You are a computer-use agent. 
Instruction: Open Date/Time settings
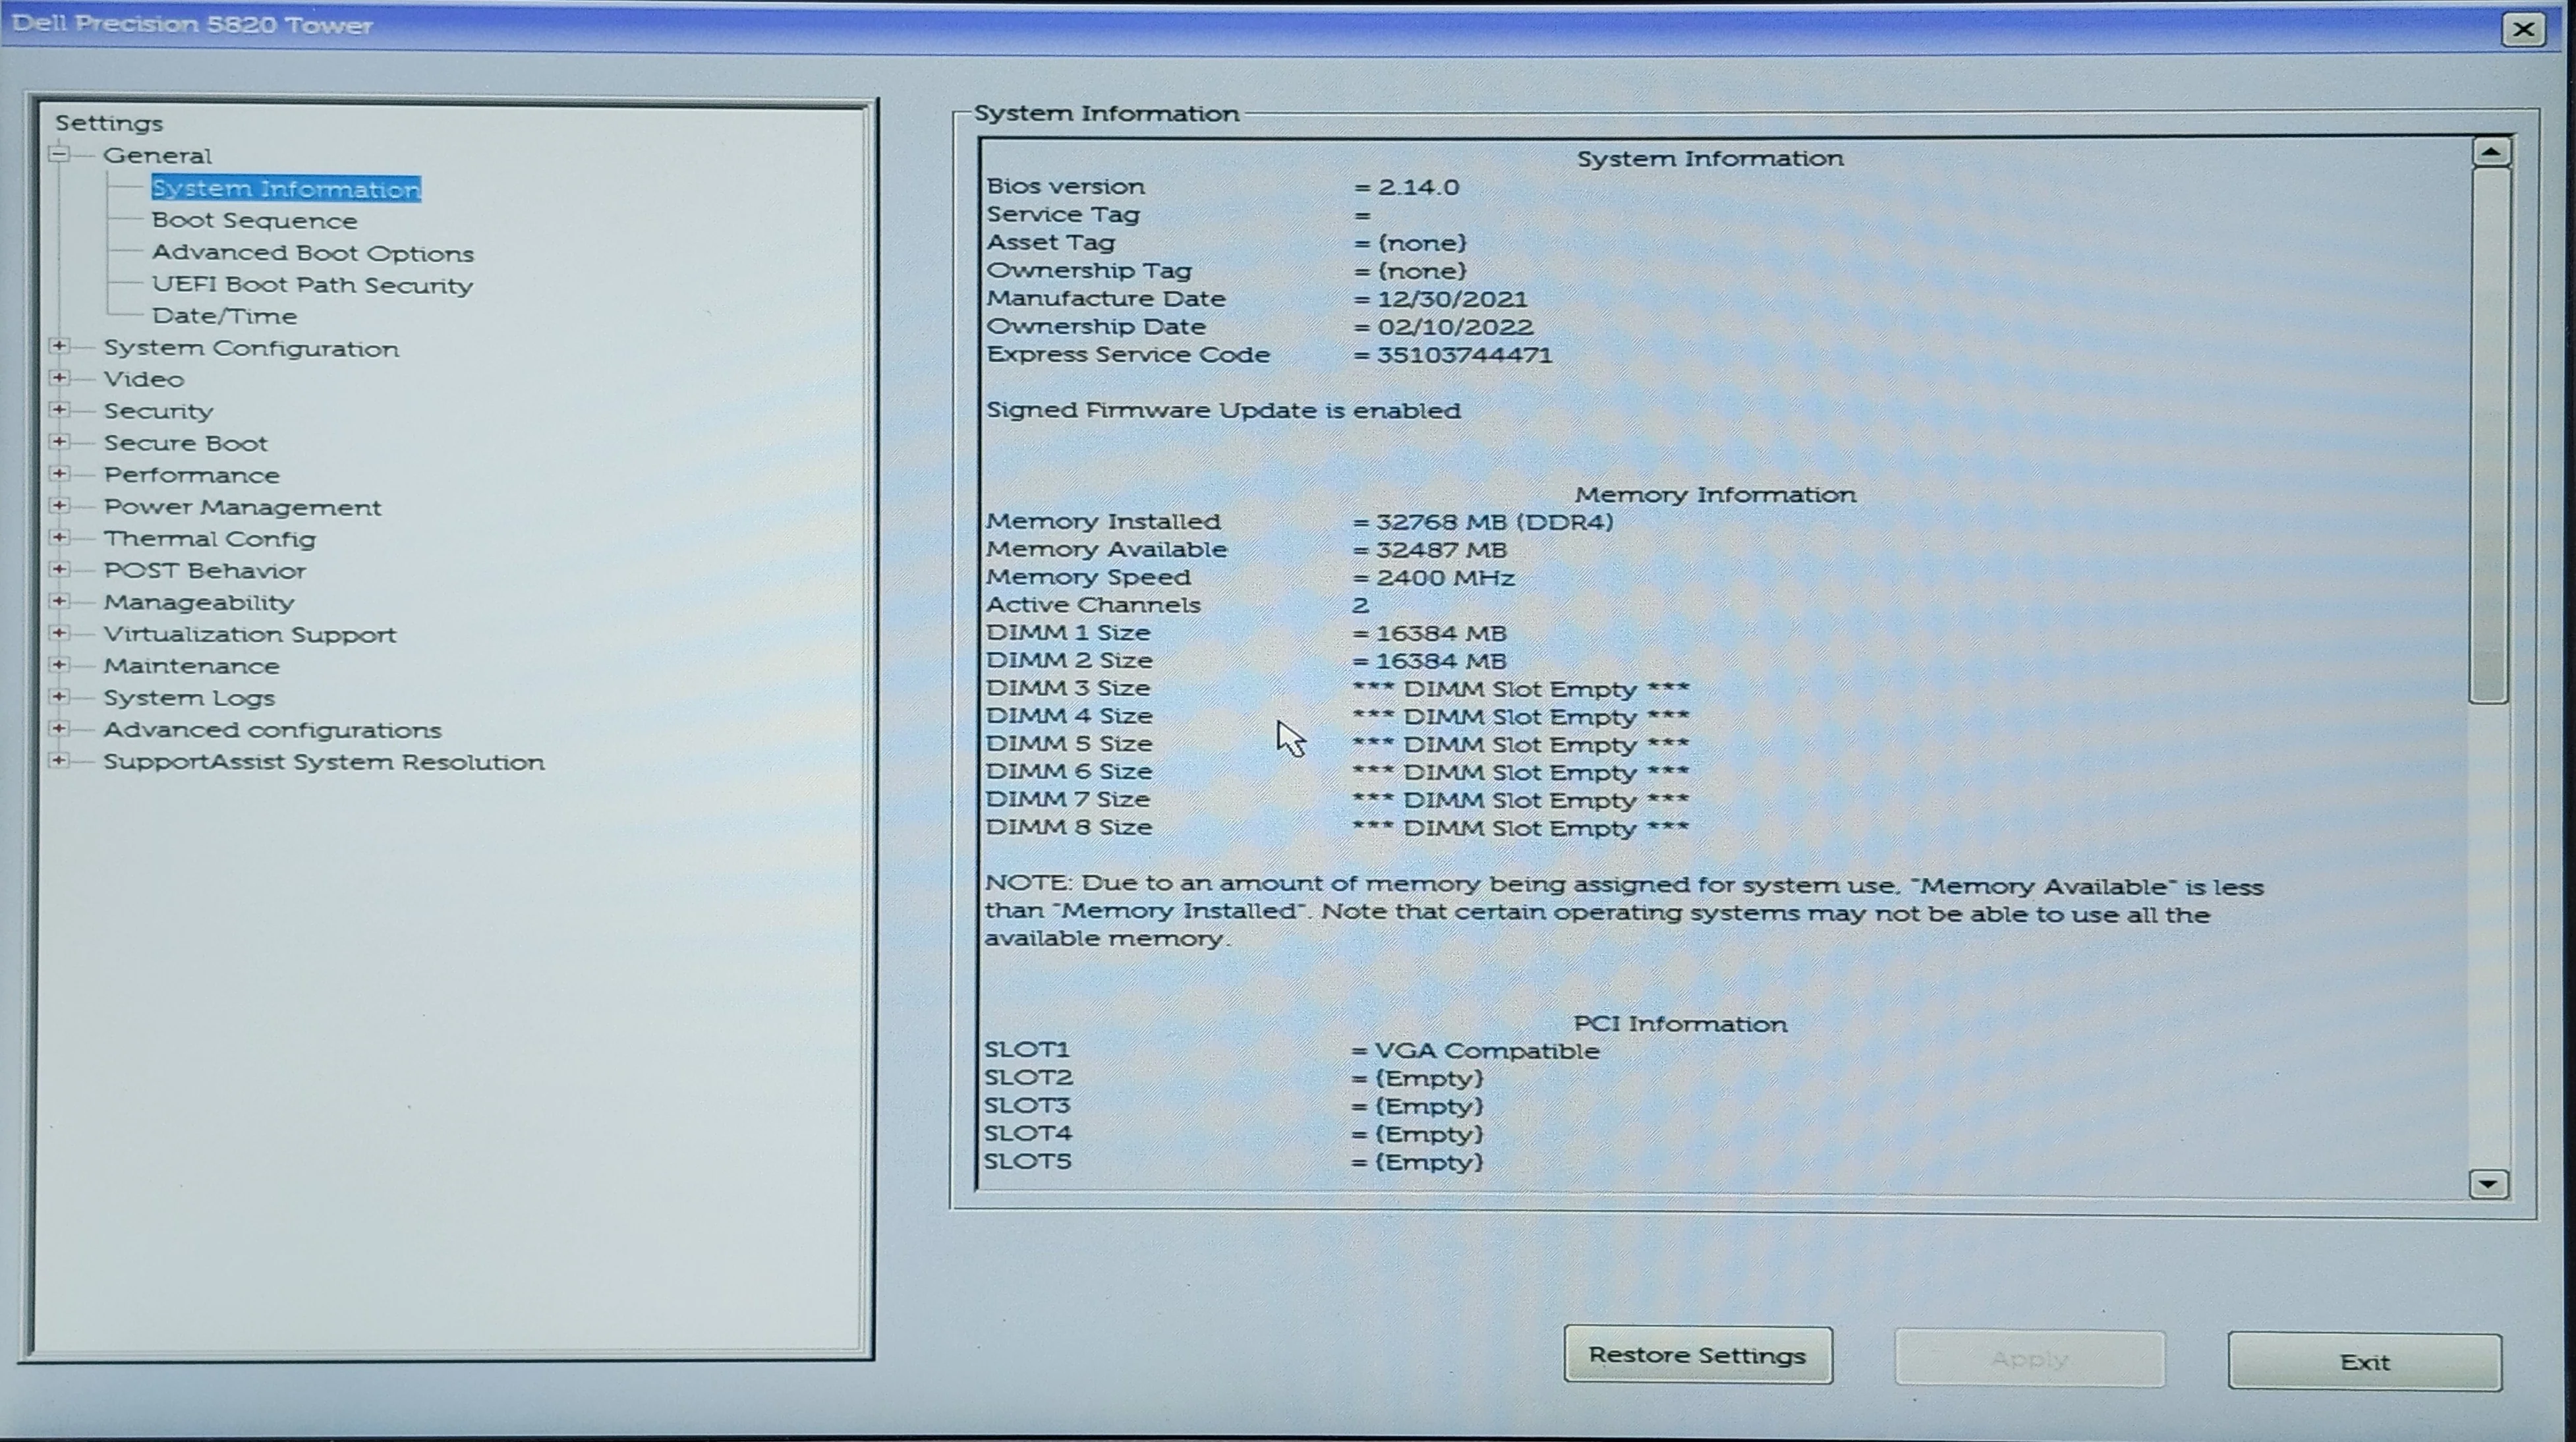[224, 316]
